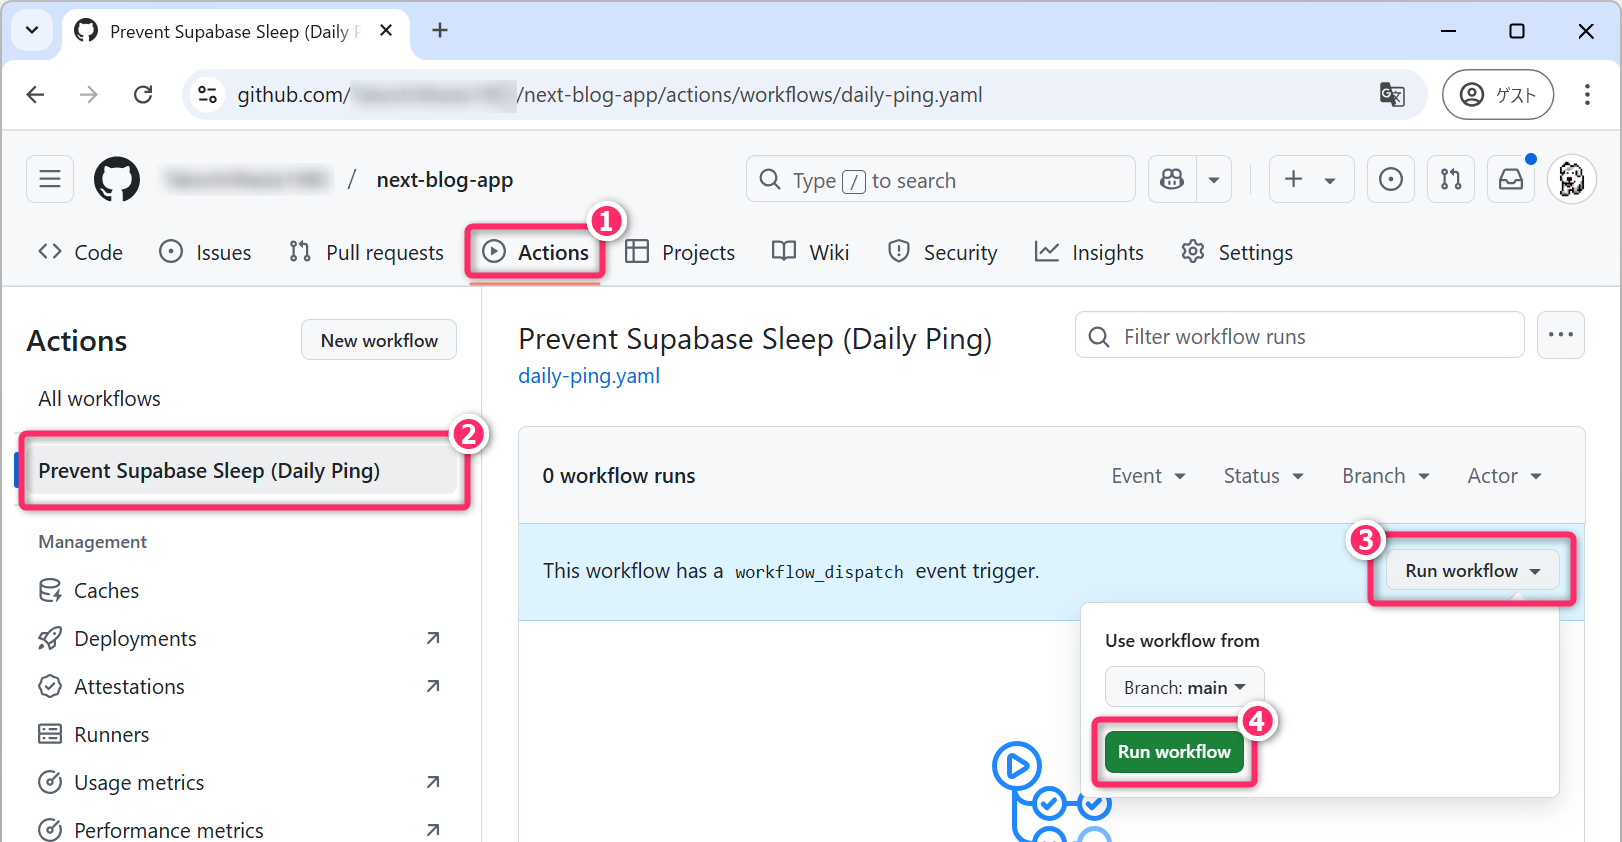This screenshot has height=842, width=1622.
Task: Open the Event filter dropdown
Action: (1148, 476)
